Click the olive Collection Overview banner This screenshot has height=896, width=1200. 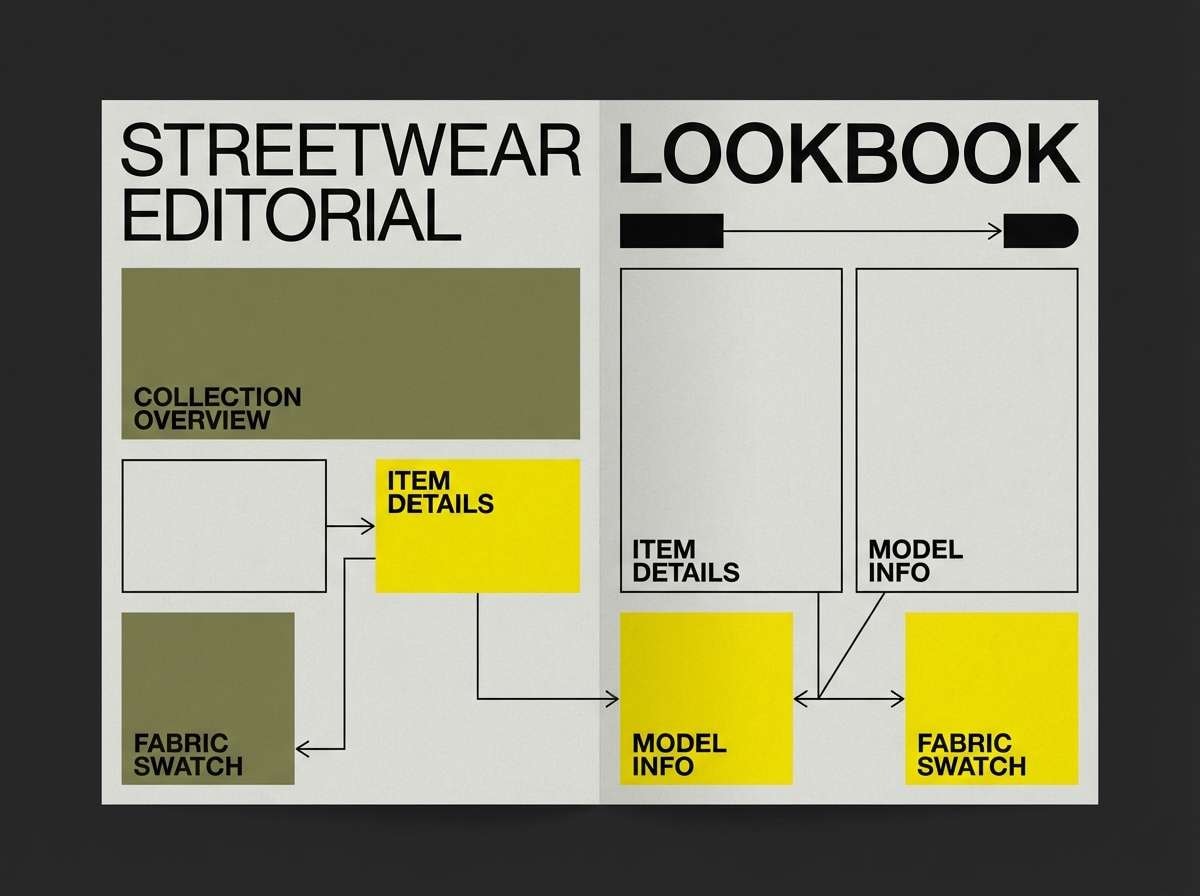click(350, 350)
